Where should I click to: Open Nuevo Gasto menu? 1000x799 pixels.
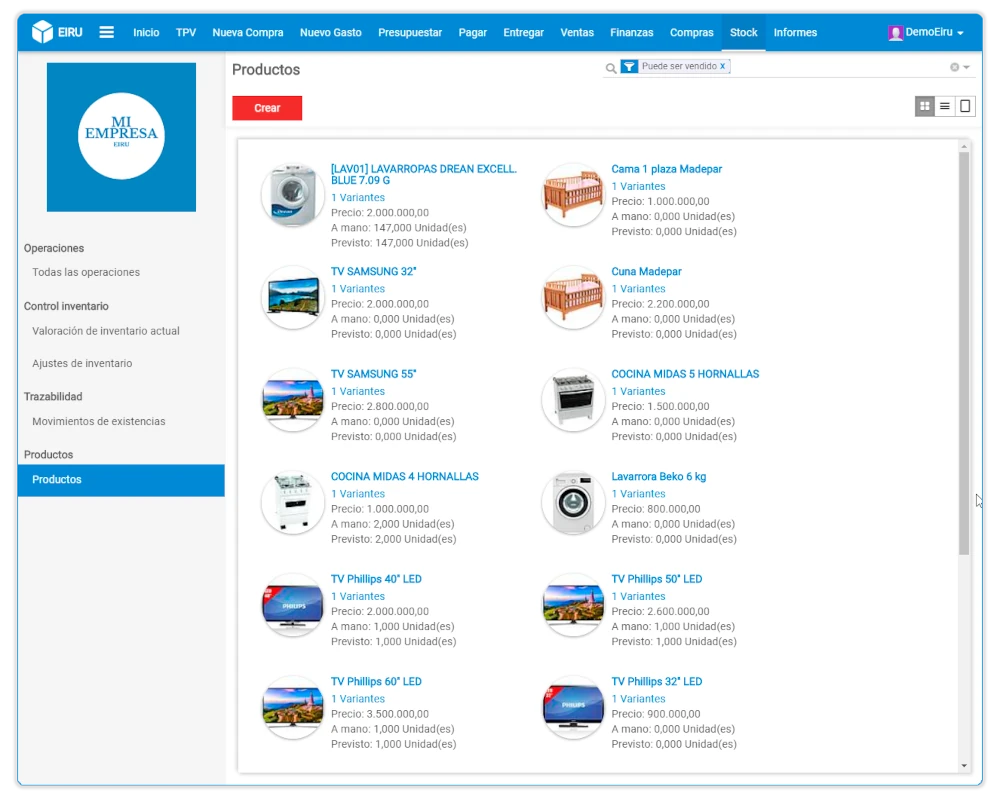click(330, 33)
